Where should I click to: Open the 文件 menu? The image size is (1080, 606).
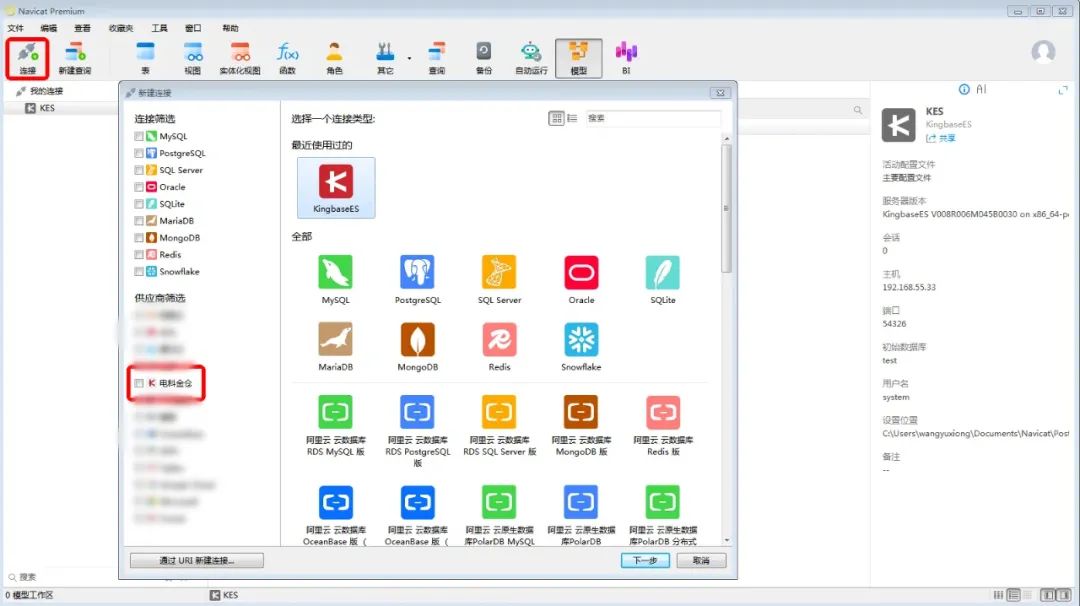click(x=15, y=28)
